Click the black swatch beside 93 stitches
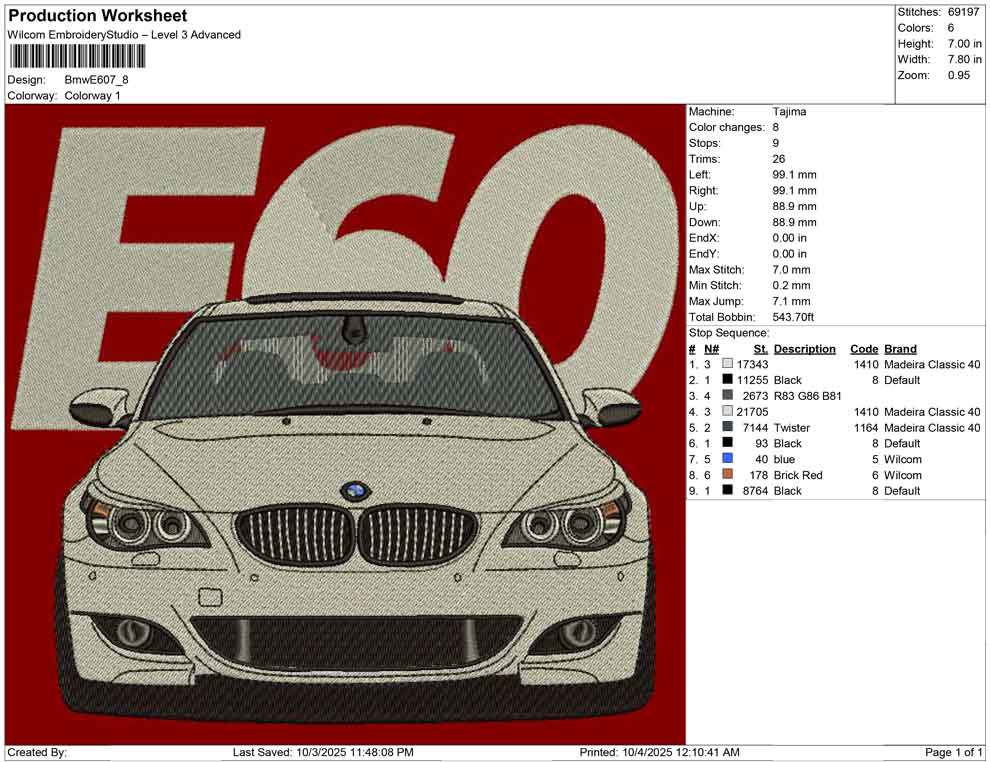 (727, 443)
